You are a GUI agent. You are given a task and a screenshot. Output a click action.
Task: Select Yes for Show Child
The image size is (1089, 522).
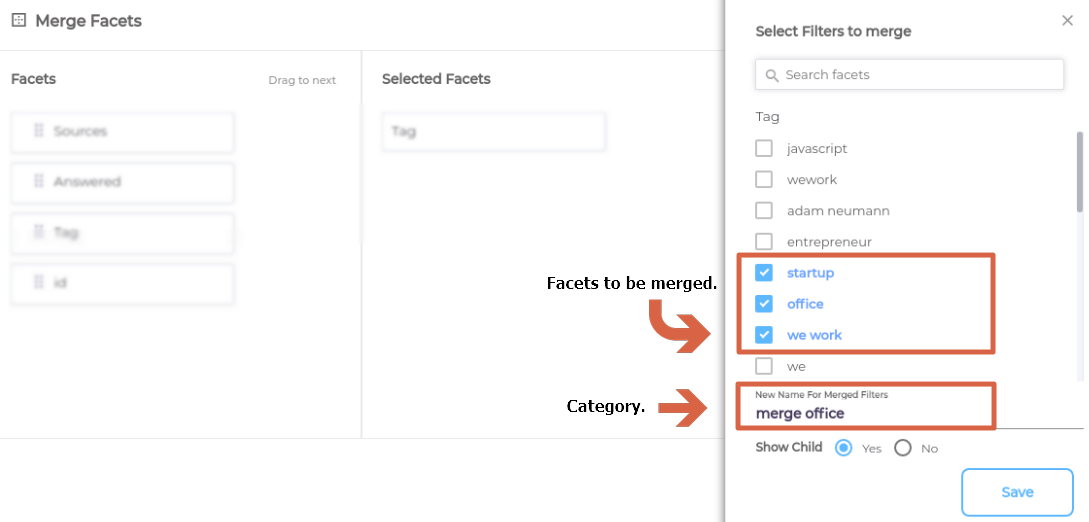point(843,448)
